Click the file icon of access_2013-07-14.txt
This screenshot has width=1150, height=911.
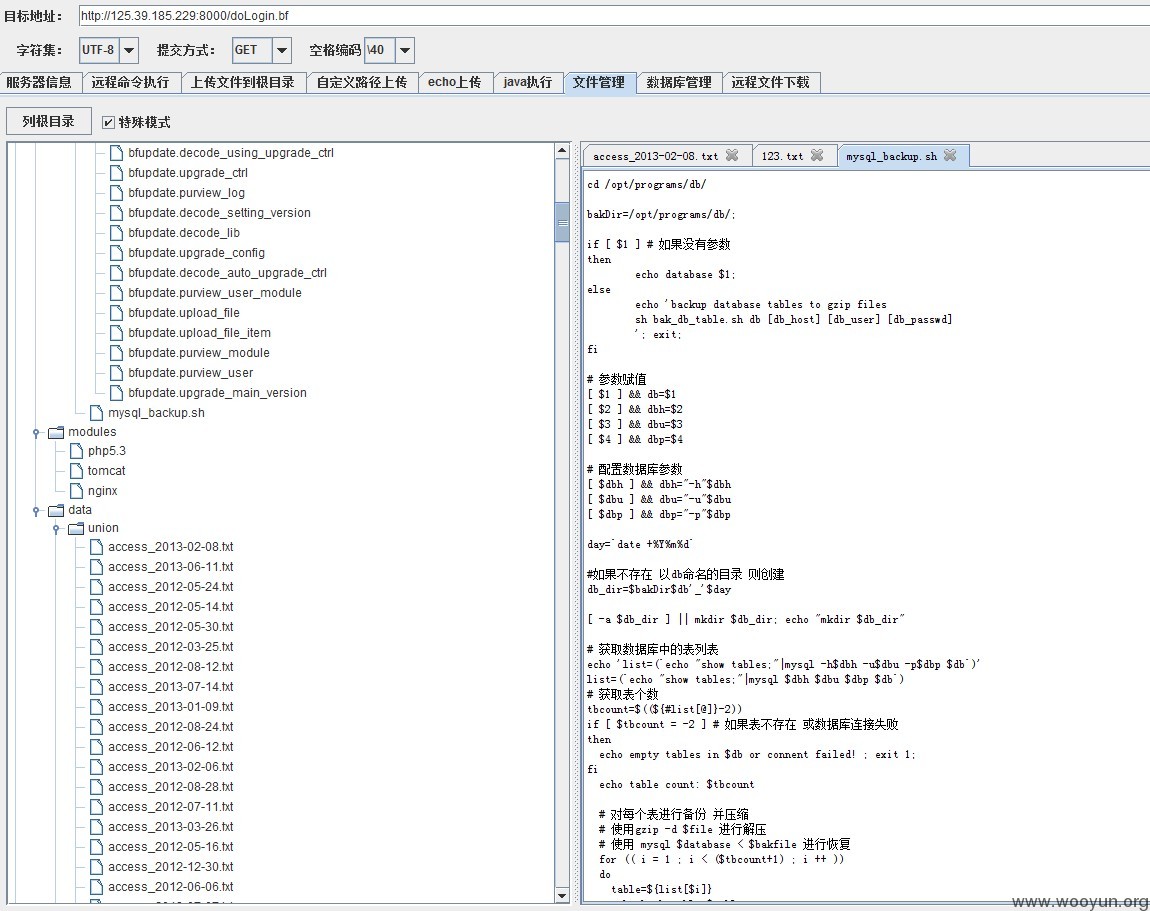96,687
